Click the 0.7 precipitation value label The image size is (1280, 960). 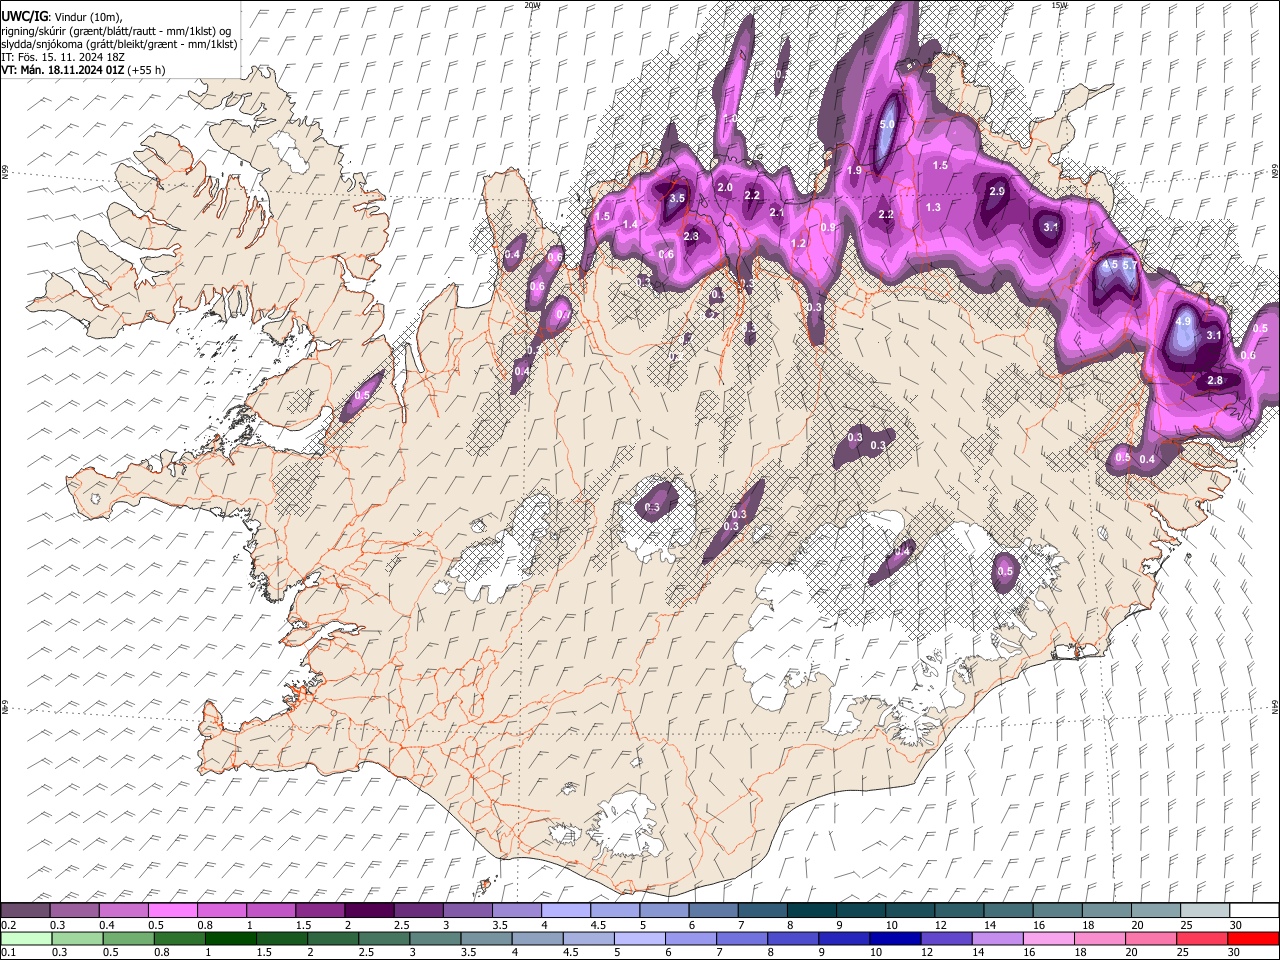562,315
